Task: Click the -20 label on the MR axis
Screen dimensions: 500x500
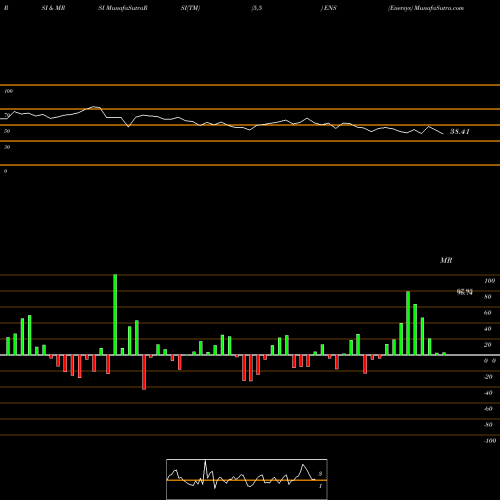Action: tap(488, 377)
